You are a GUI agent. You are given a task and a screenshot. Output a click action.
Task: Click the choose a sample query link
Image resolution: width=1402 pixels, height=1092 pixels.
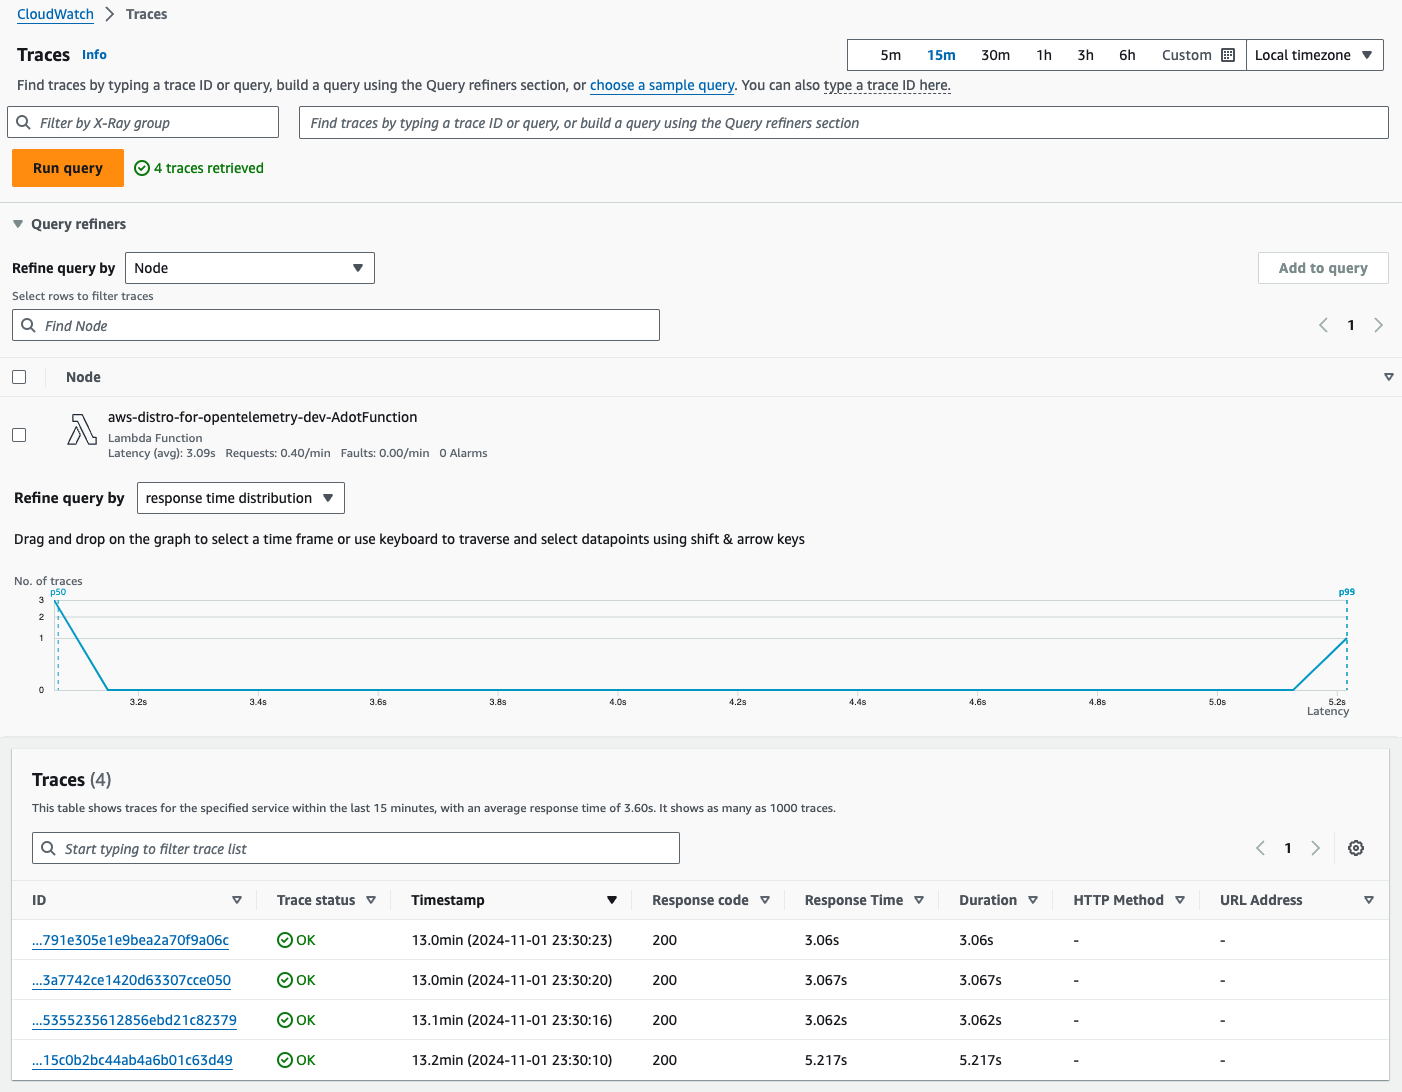tap(662, 85)
